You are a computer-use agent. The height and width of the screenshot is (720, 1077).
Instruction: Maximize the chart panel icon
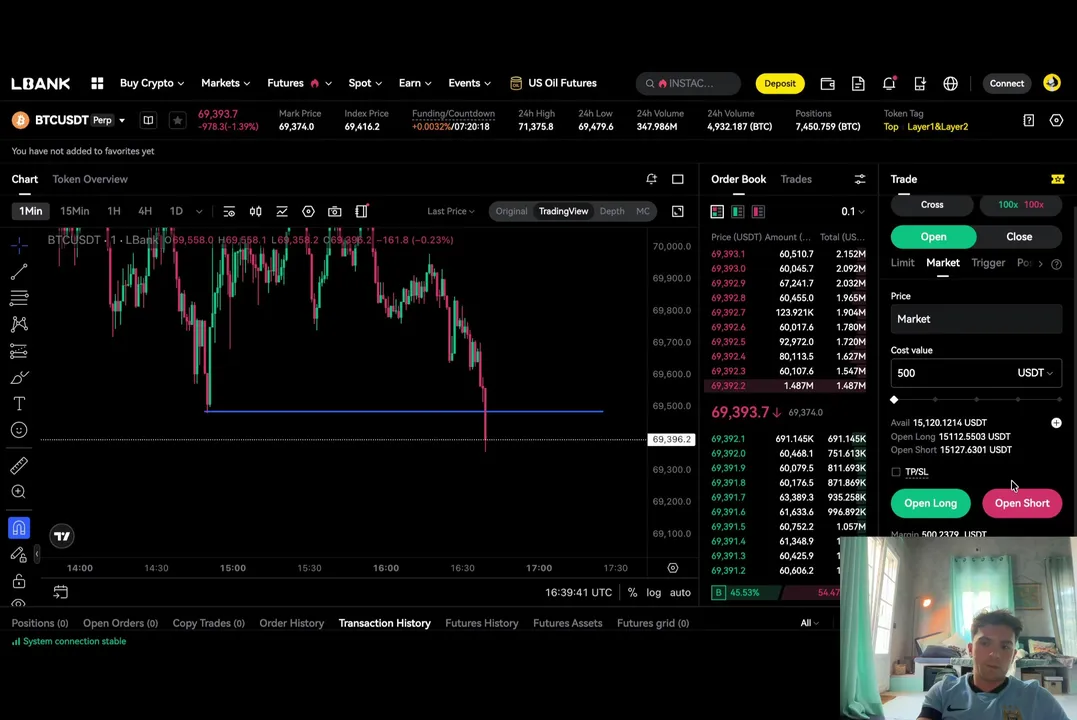[678, 179]
